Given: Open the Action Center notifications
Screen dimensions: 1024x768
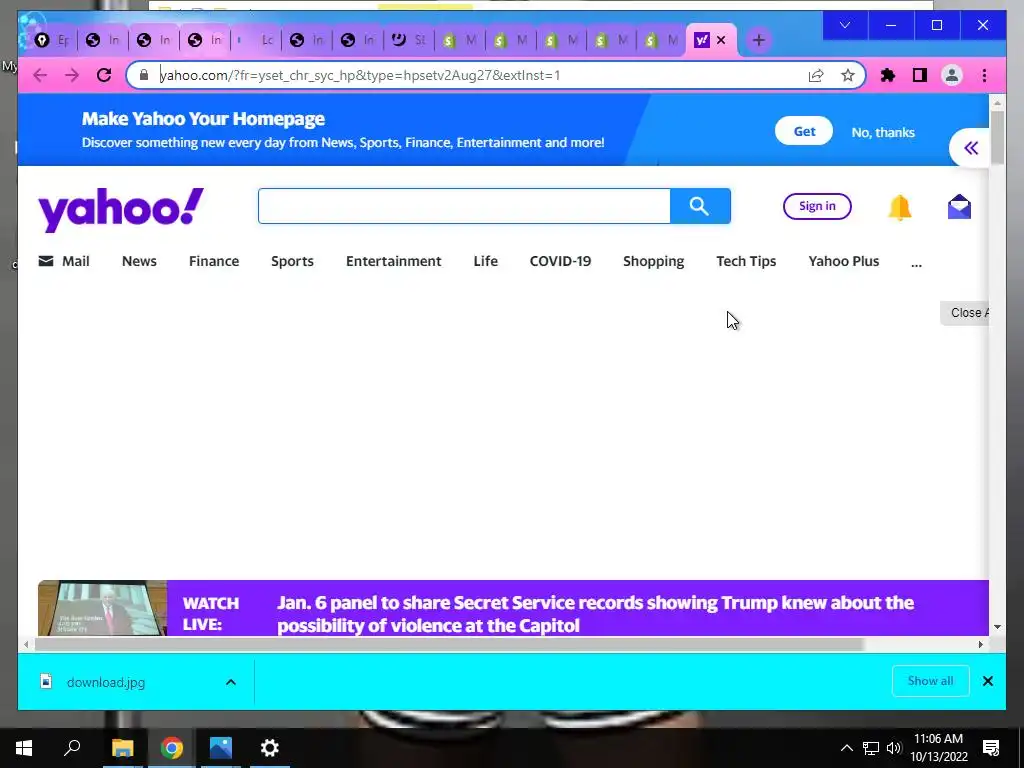Looking at the screenshot, I should pyautogui.click(x=991, y=748).
